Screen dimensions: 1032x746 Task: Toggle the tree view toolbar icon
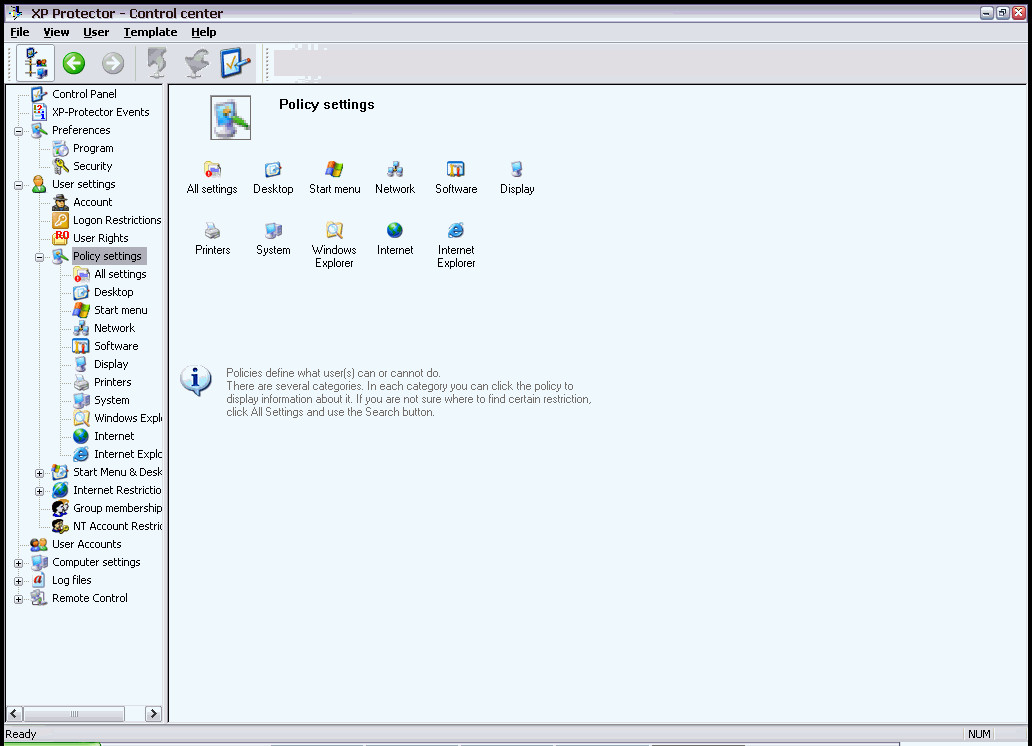click(35, 64)
